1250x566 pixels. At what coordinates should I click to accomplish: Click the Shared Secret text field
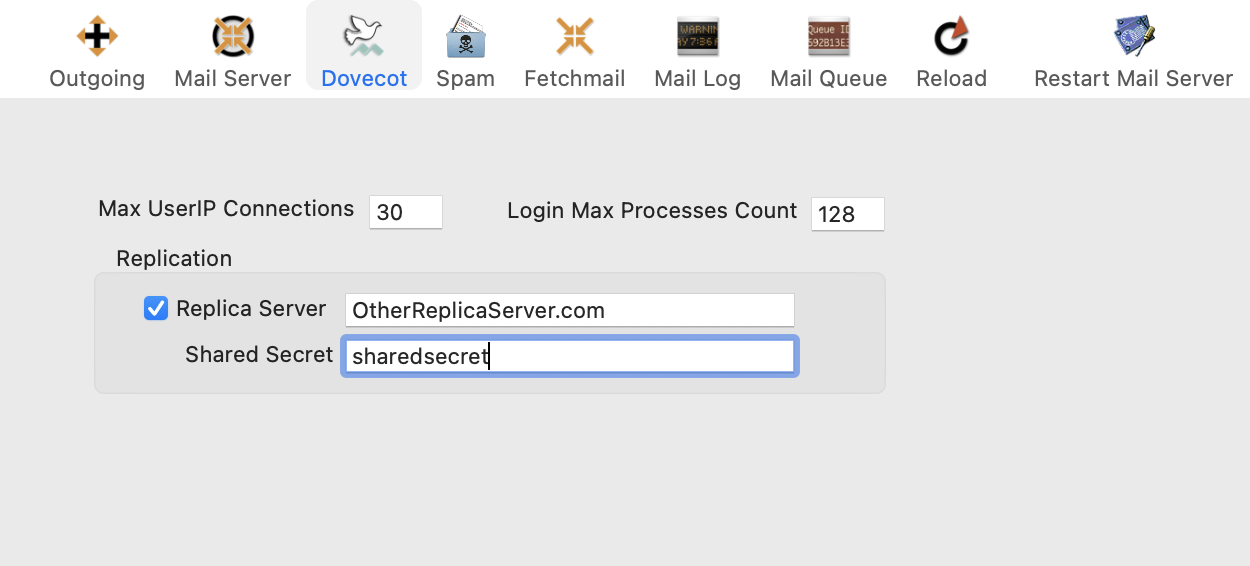[x=569, y=357]
